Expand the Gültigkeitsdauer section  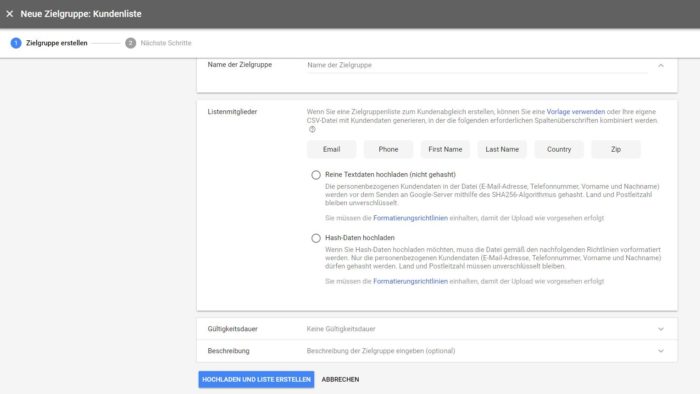(661, 329)
